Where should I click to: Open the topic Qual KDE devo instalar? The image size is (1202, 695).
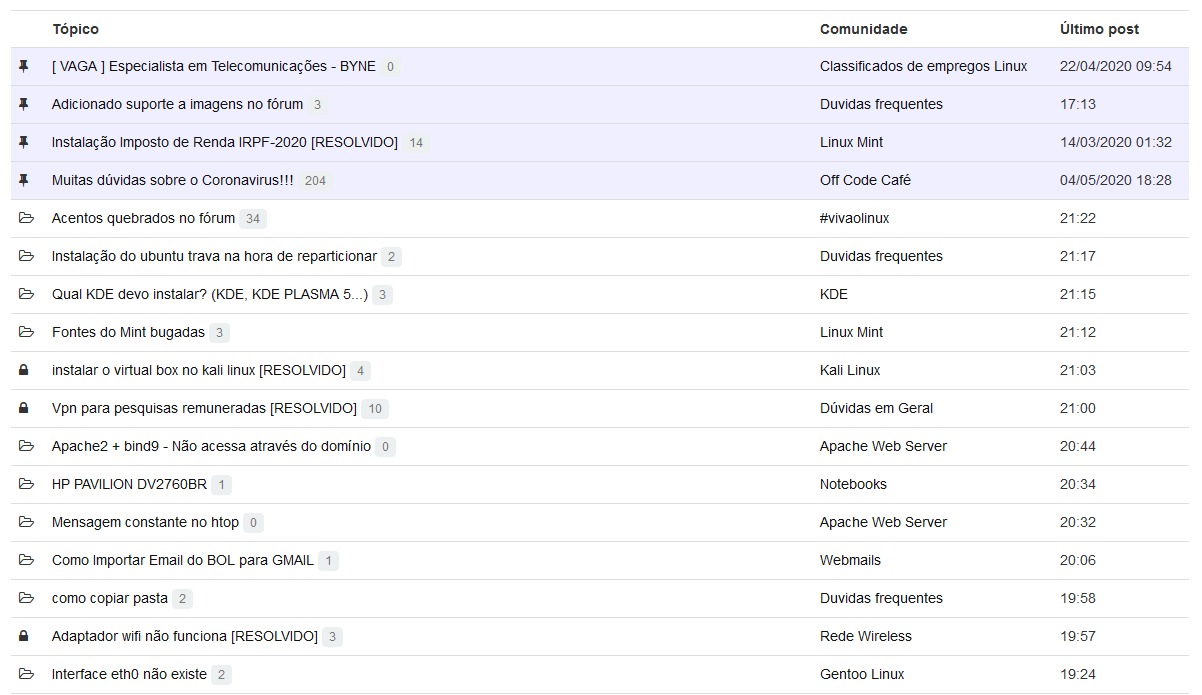click(x=210, y=295)
